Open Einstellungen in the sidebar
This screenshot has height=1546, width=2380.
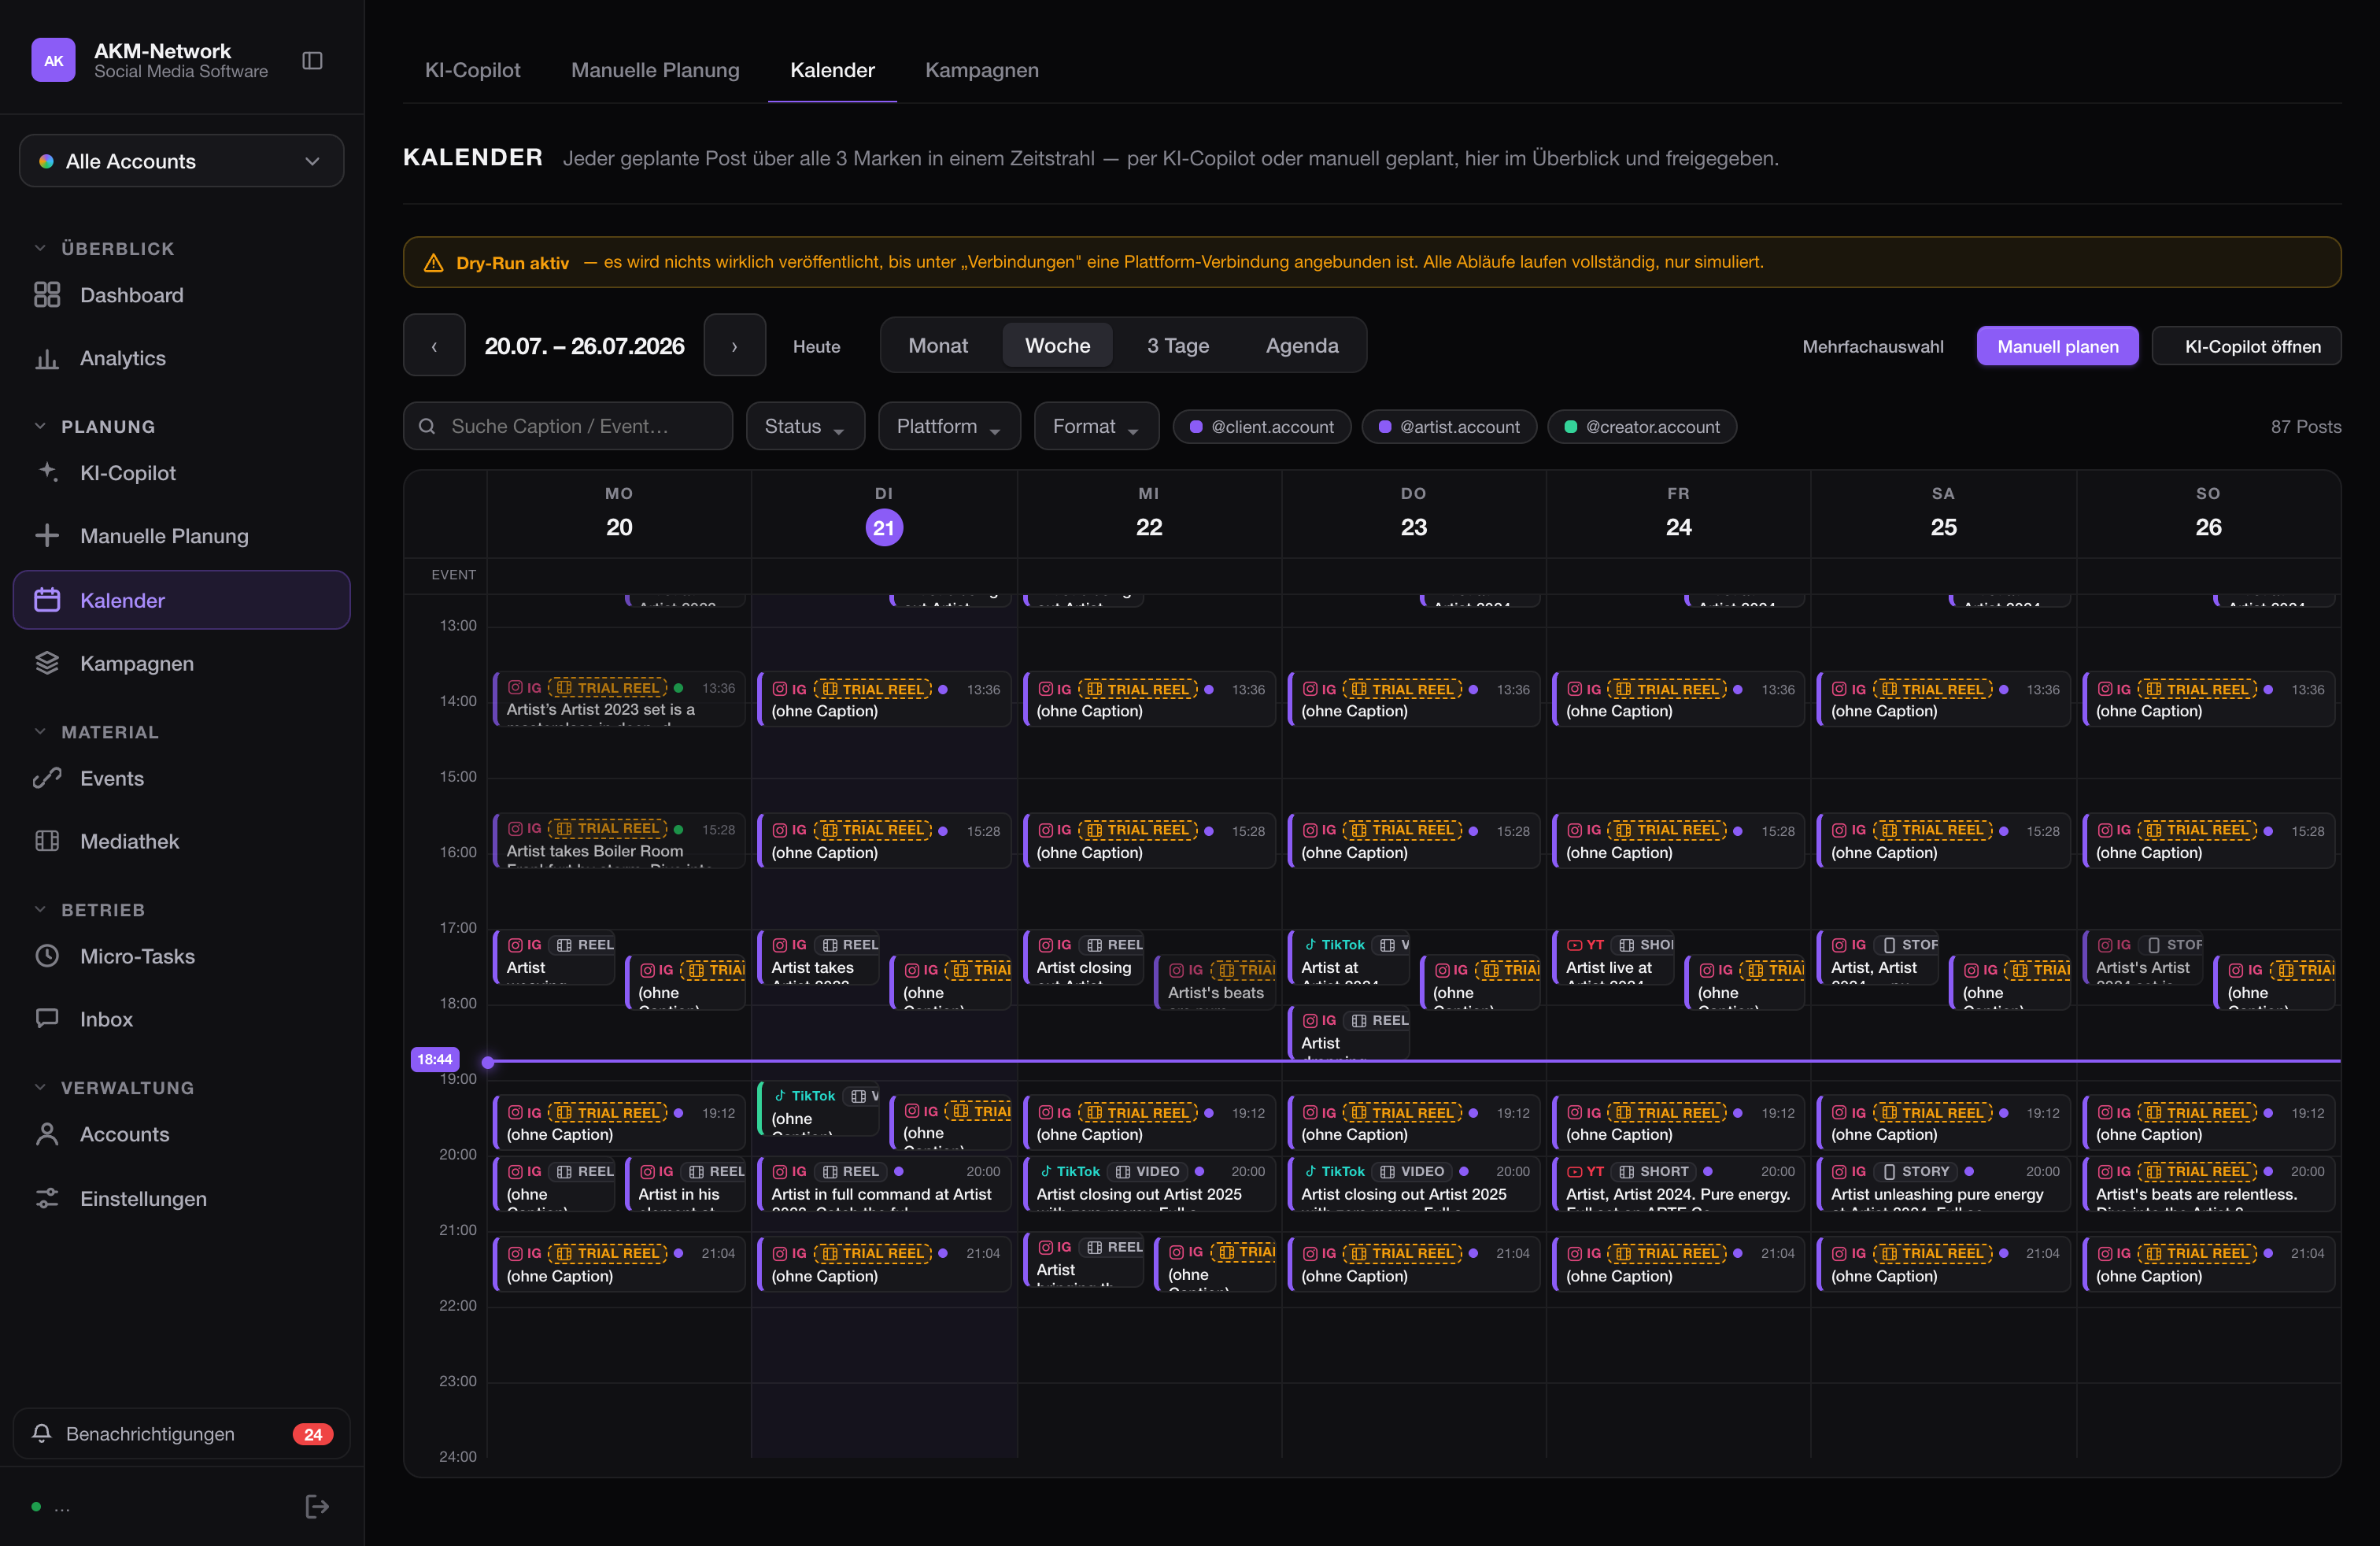[x=181, y=1198]
